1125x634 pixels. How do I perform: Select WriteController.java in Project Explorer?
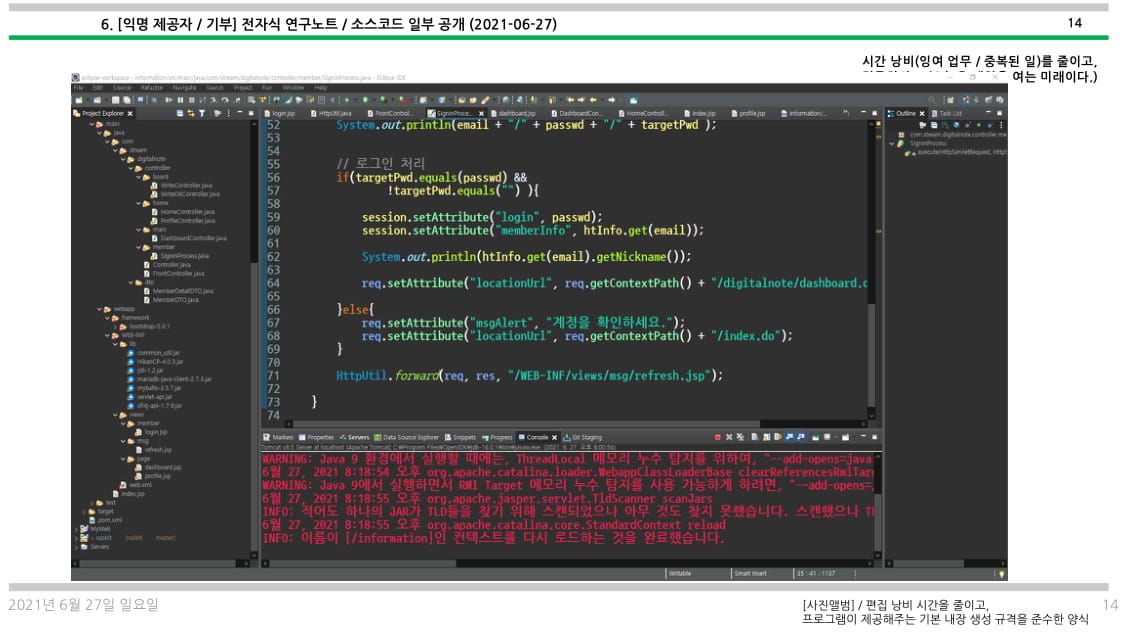[x=181, y=185]
